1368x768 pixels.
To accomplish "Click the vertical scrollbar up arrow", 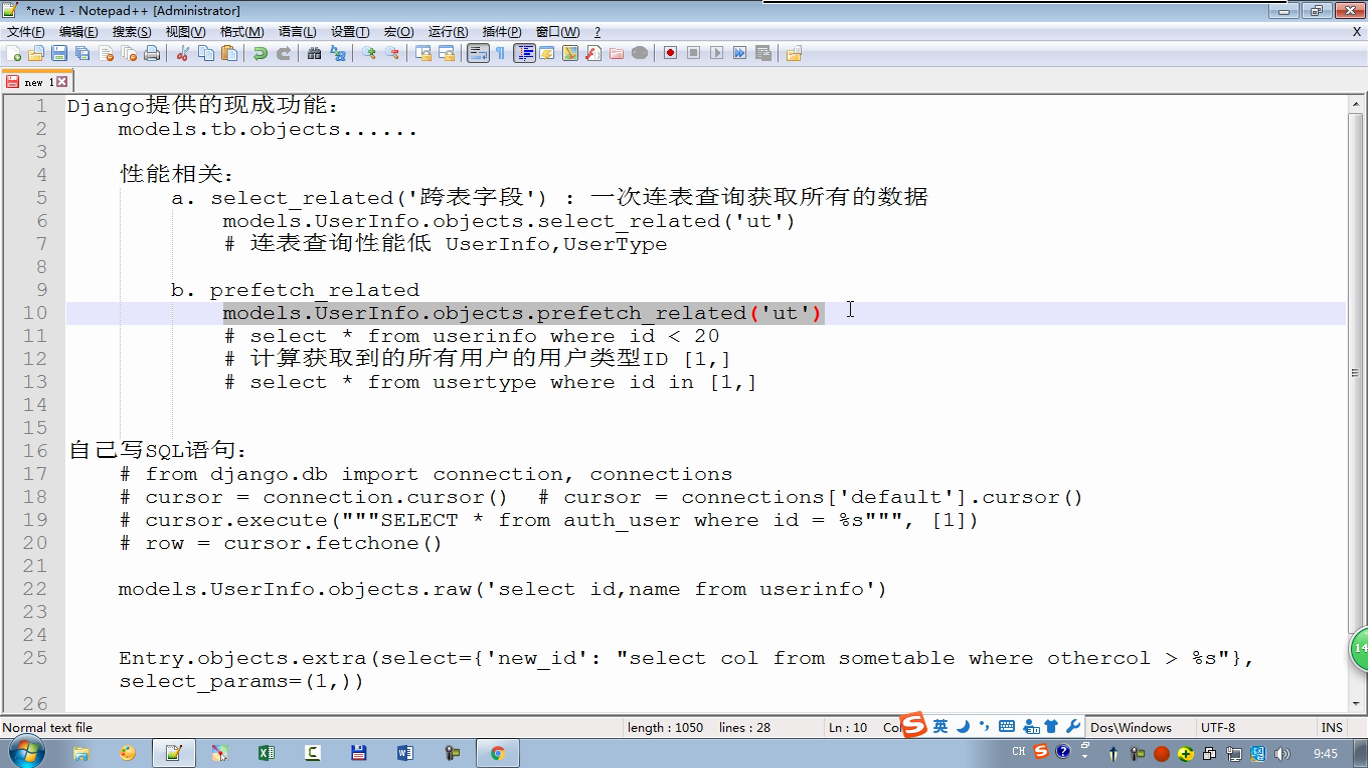I will point(1358,104).
